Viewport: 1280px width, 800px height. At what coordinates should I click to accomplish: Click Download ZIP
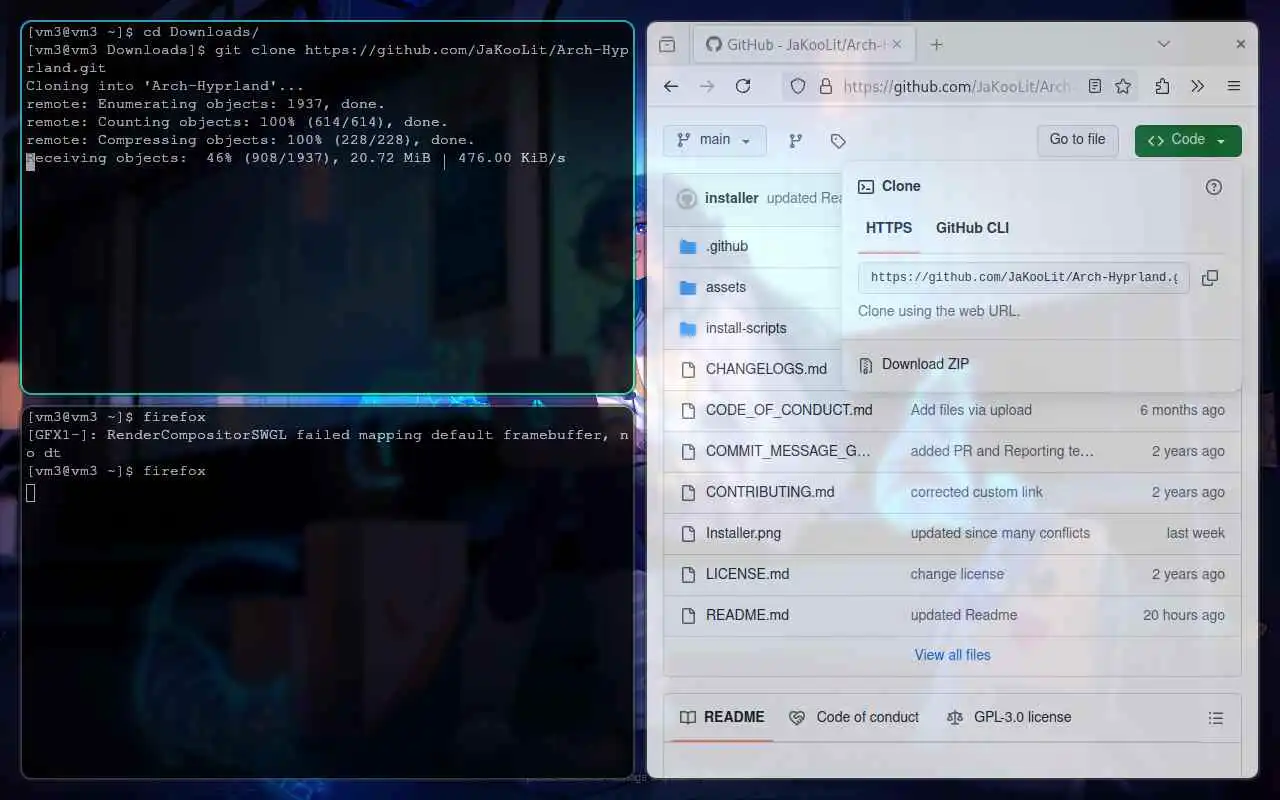[x=925, y=364]
